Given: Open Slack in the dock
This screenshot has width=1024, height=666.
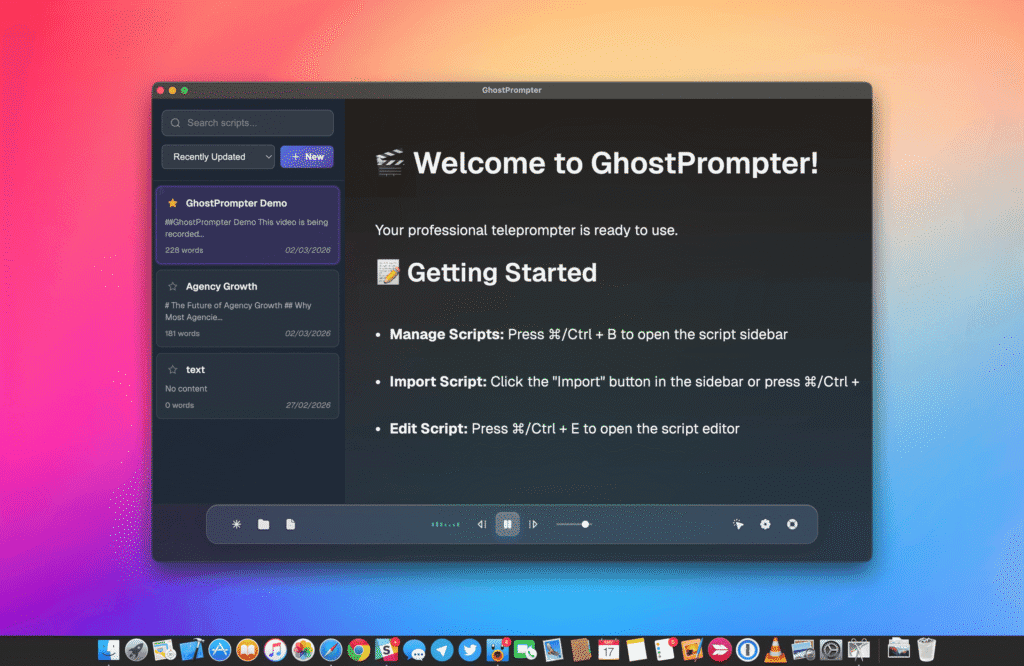Looking at the screenshot, I should tap(387, 650).
